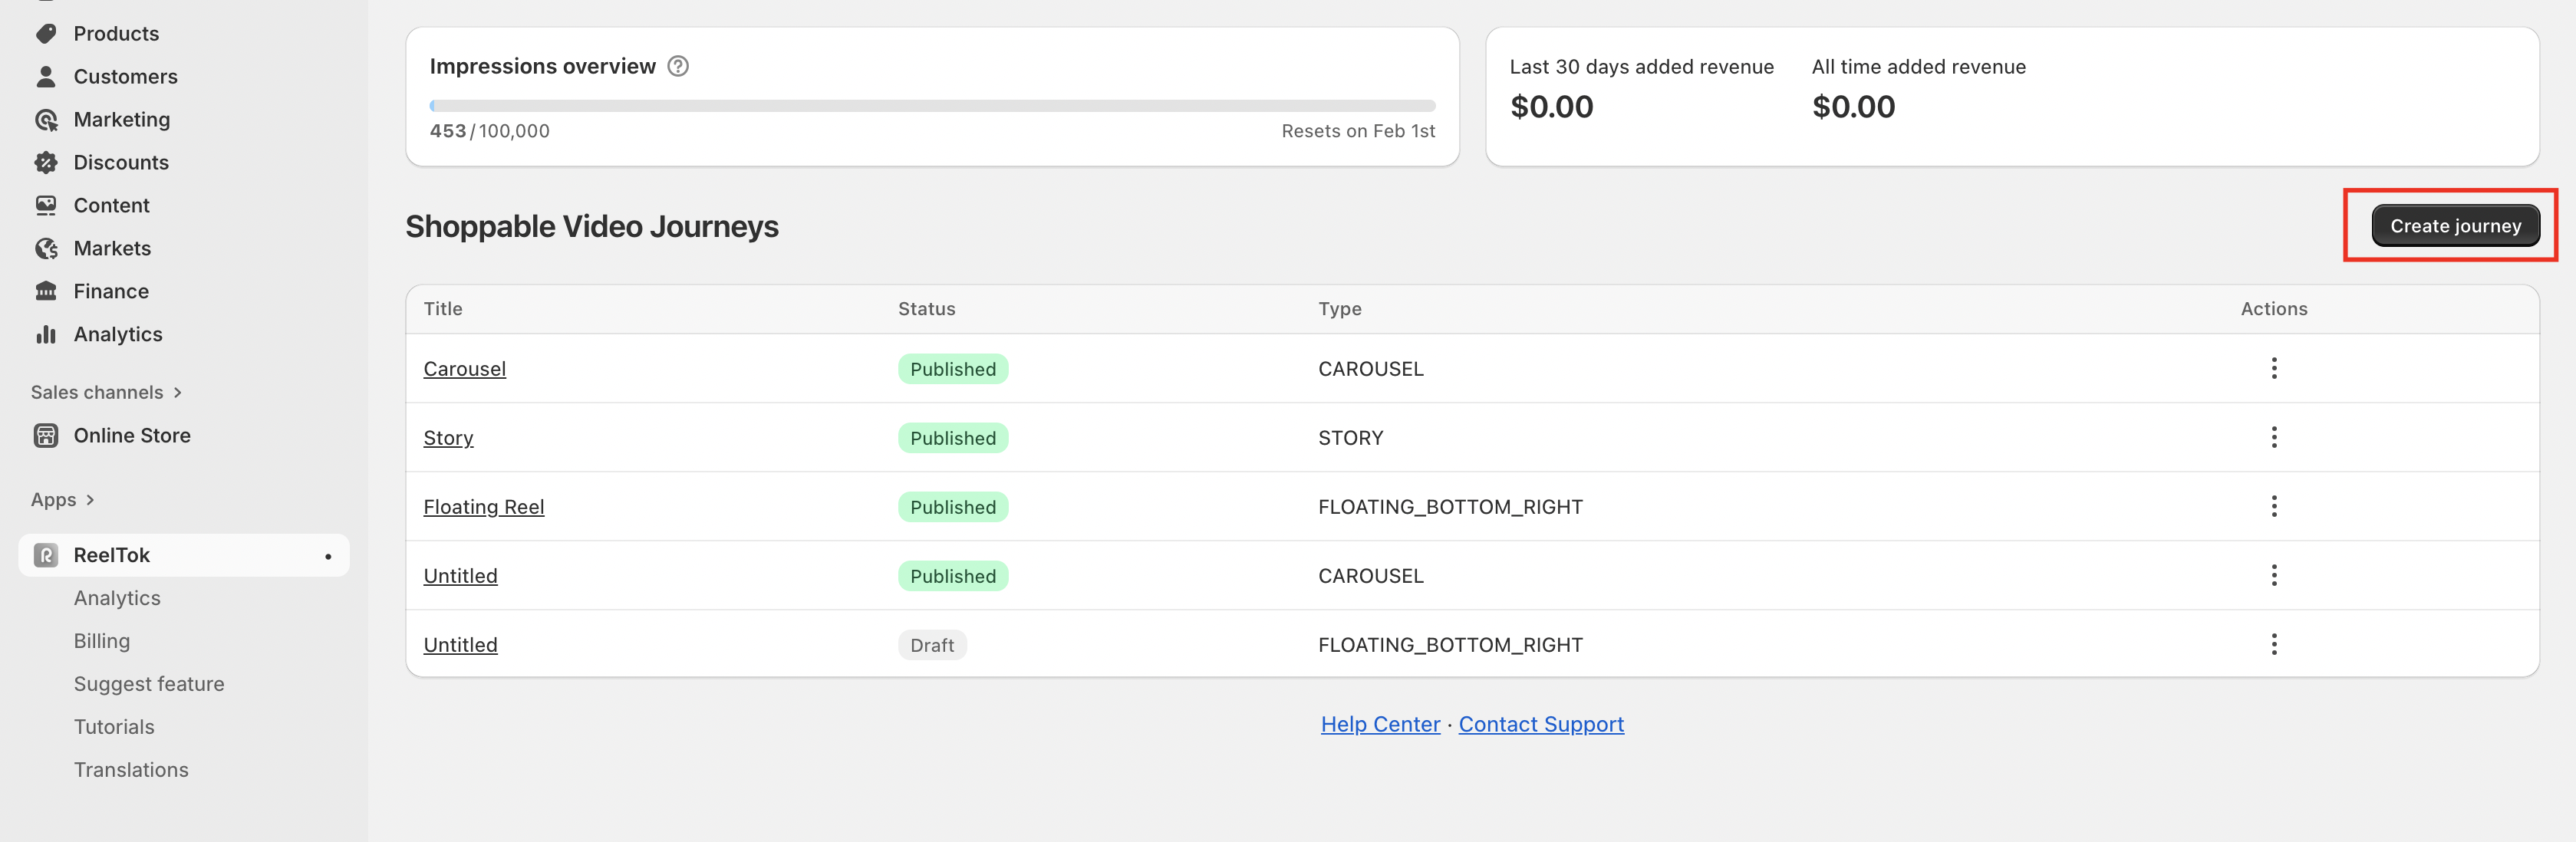Open ReelTok Billing submenu item
This screenshot has width=2576, height=842.
[x=102, y=641]
